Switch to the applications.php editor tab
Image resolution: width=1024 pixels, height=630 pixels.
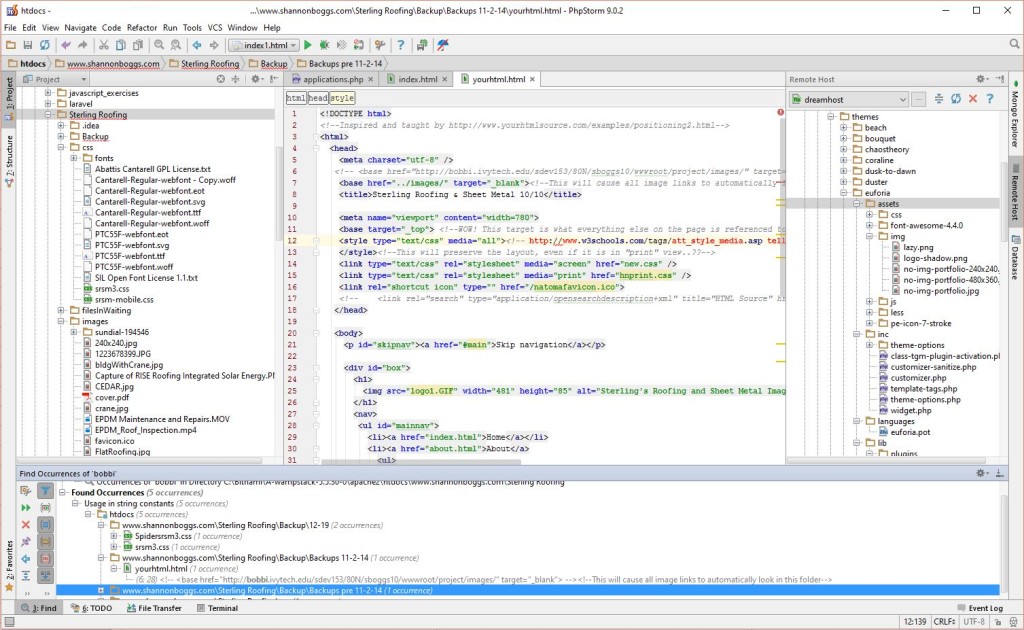332,79
